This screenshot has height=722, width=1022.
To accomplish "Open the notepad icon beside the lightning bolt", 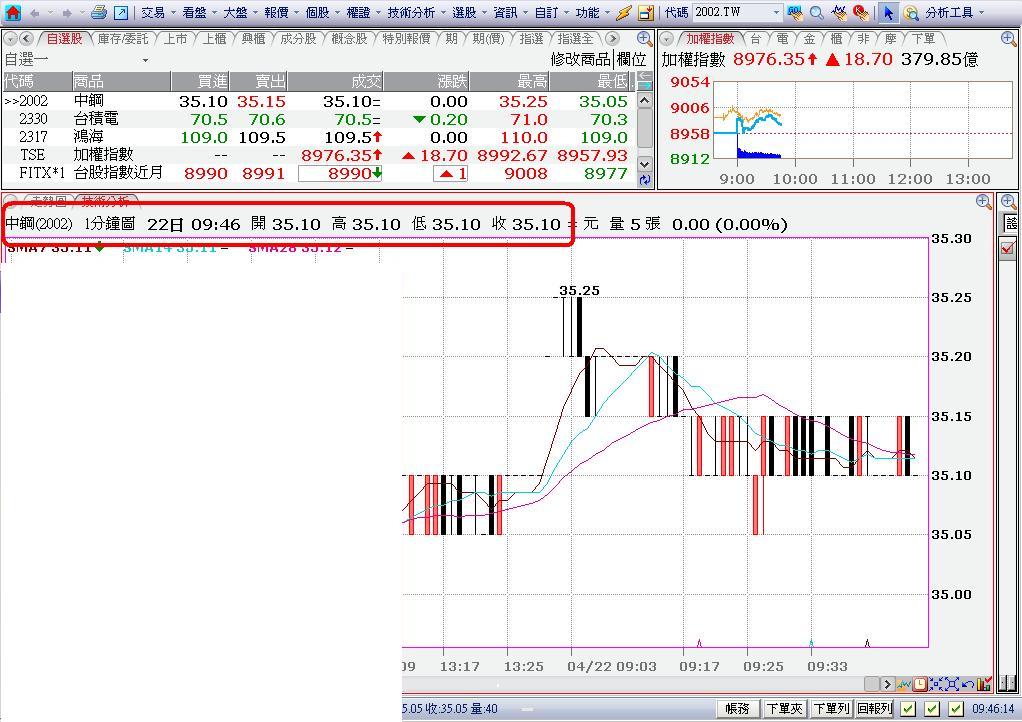I will [x=646, y=12].
